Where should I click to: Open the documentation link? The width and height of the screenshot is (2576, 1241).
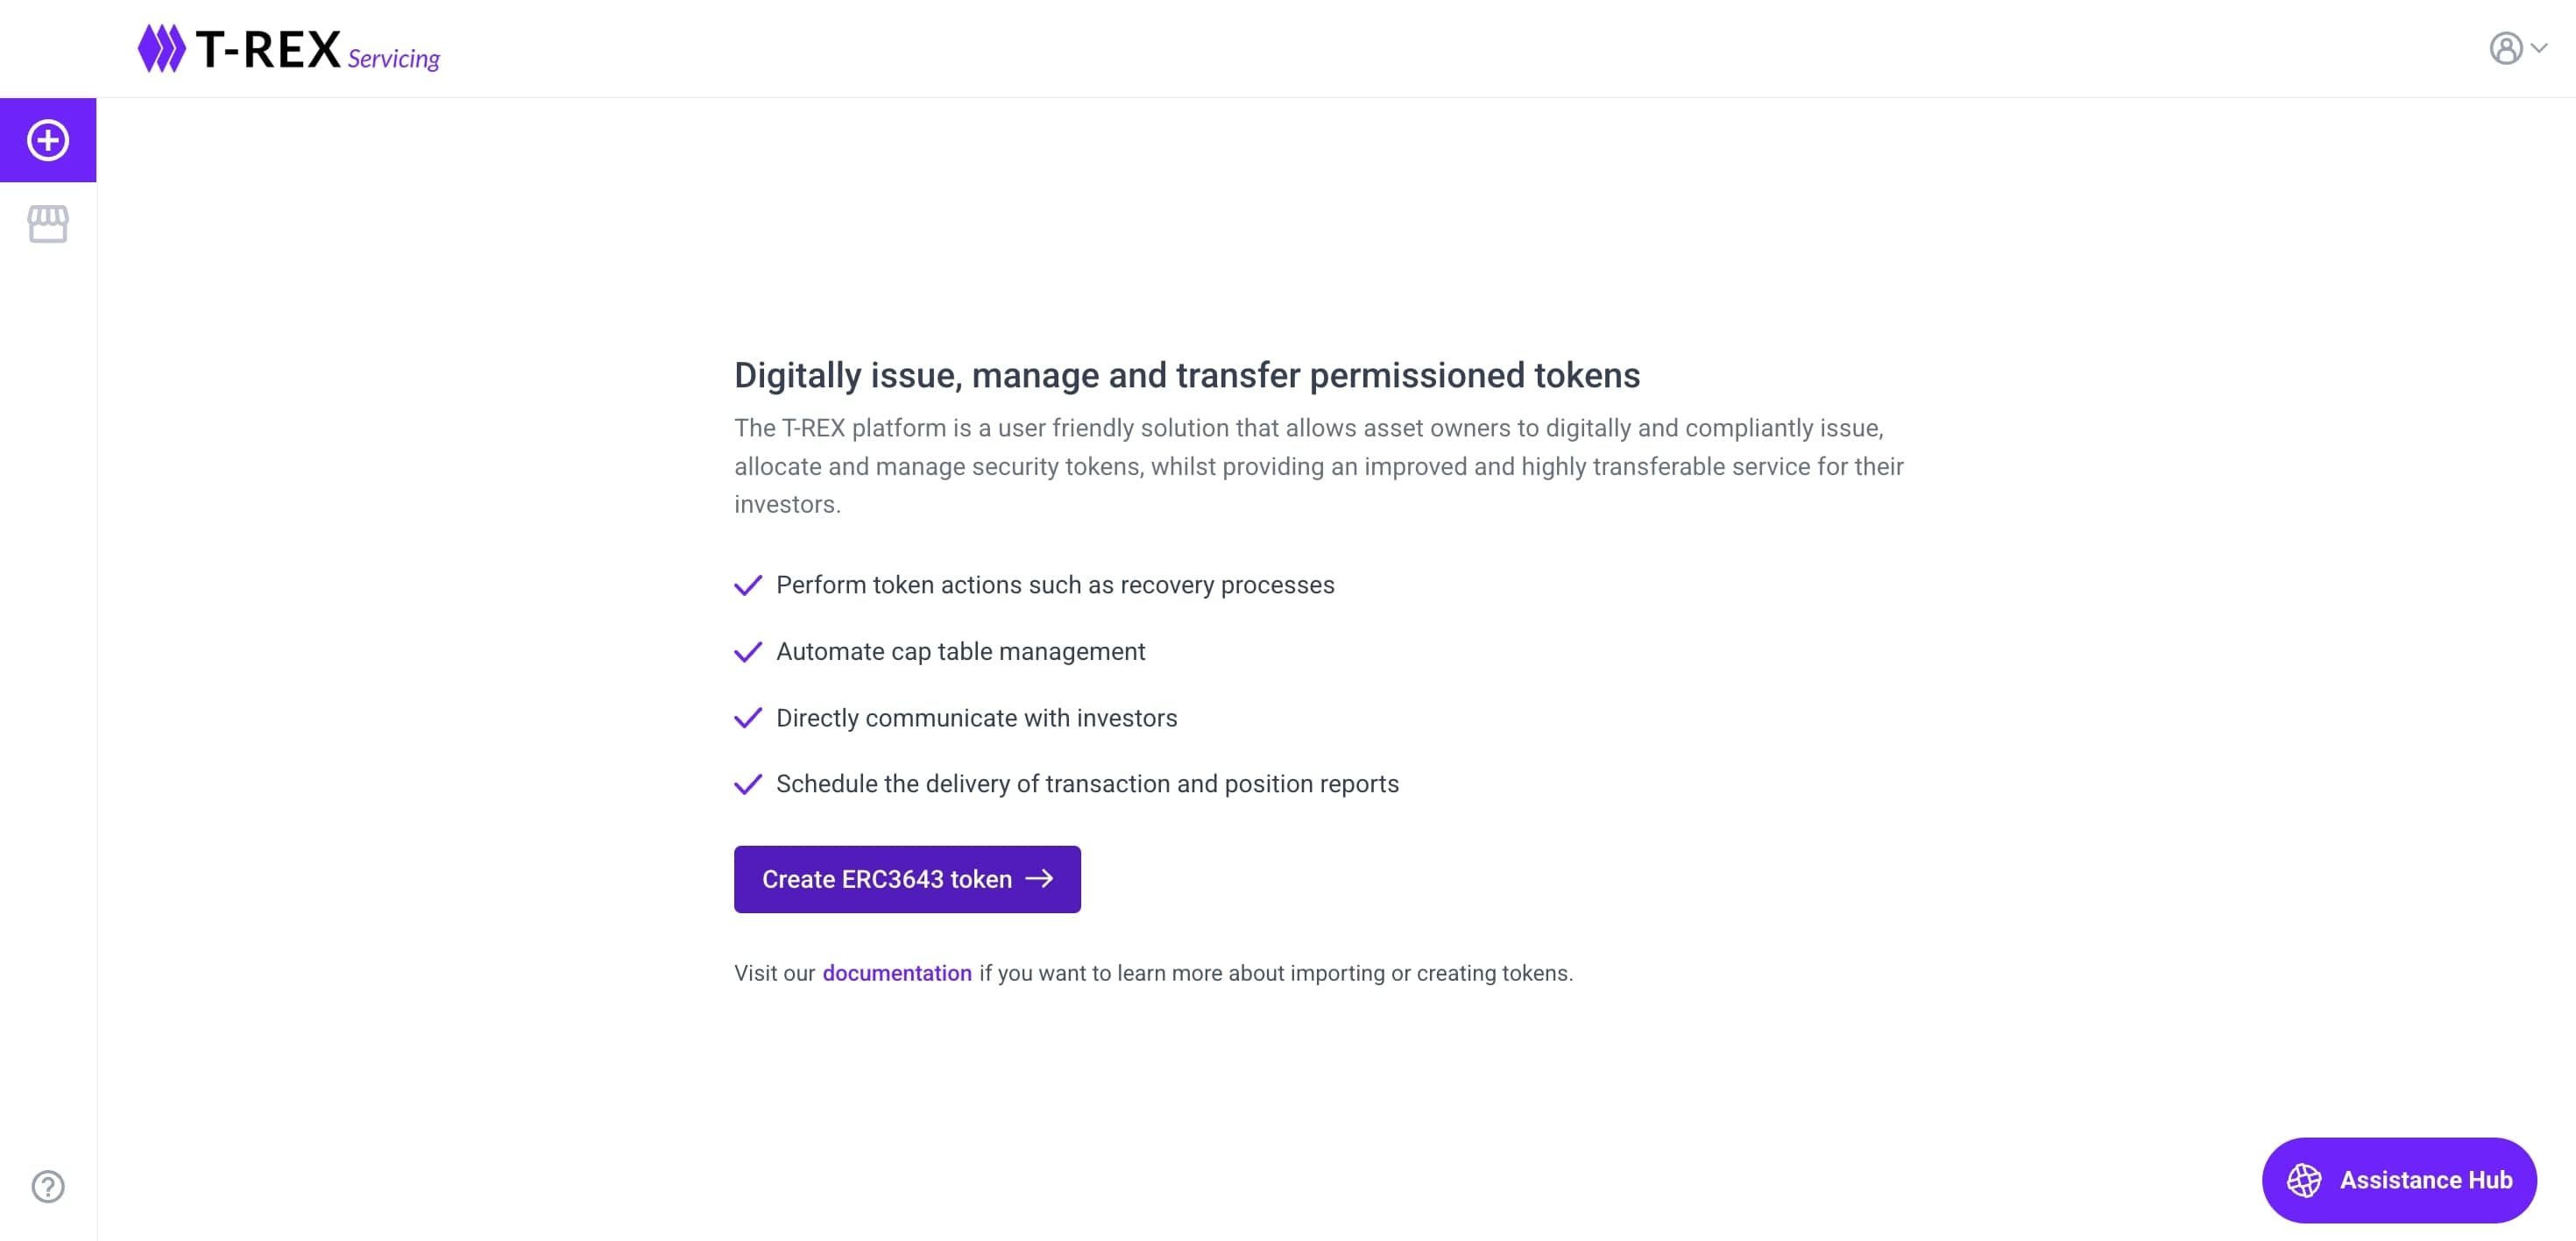[x=897, y=973]
